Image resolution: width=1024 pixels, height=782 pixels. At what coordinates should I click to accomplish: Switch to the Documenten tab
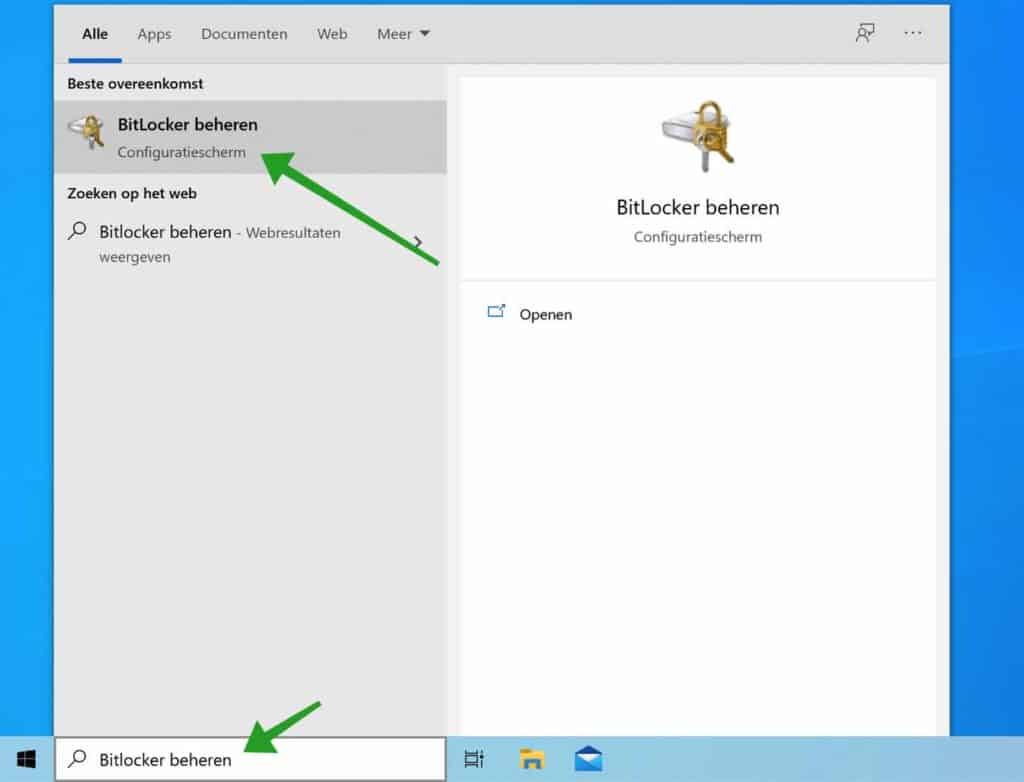244,34
